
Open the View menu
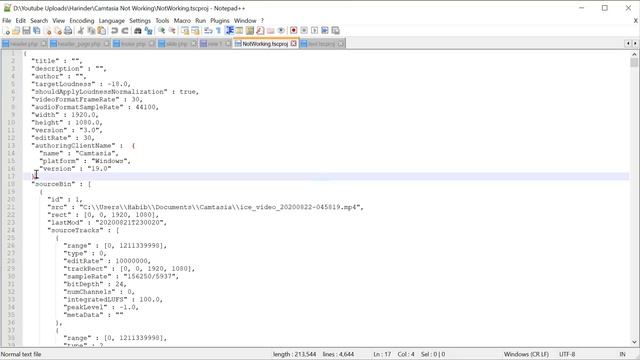pyautogui.click(x=58, y=20)
